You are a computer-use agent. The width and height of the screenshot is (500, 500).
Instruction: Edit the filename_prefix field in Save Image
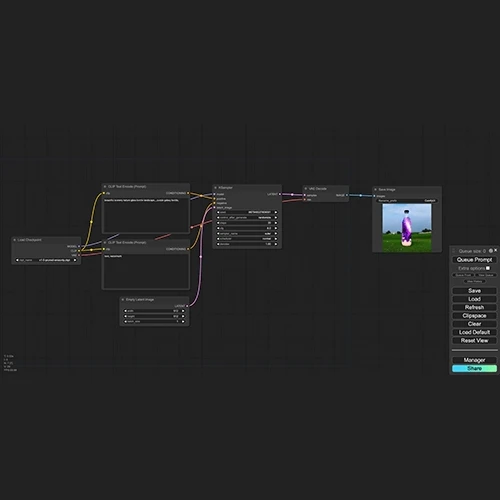(x=407, y=201)
